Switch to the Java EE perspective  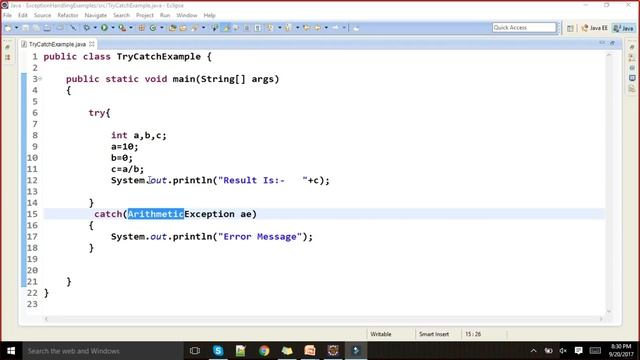click(x=595, y=28)
